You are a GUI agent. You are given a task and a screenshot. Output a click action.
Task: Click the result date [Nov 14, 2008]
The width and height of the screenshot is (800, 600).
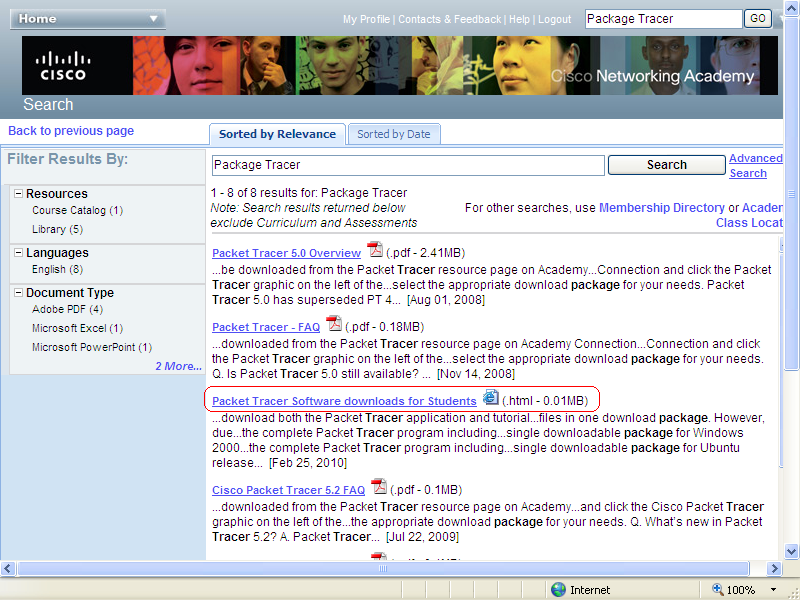click(476, 373)
